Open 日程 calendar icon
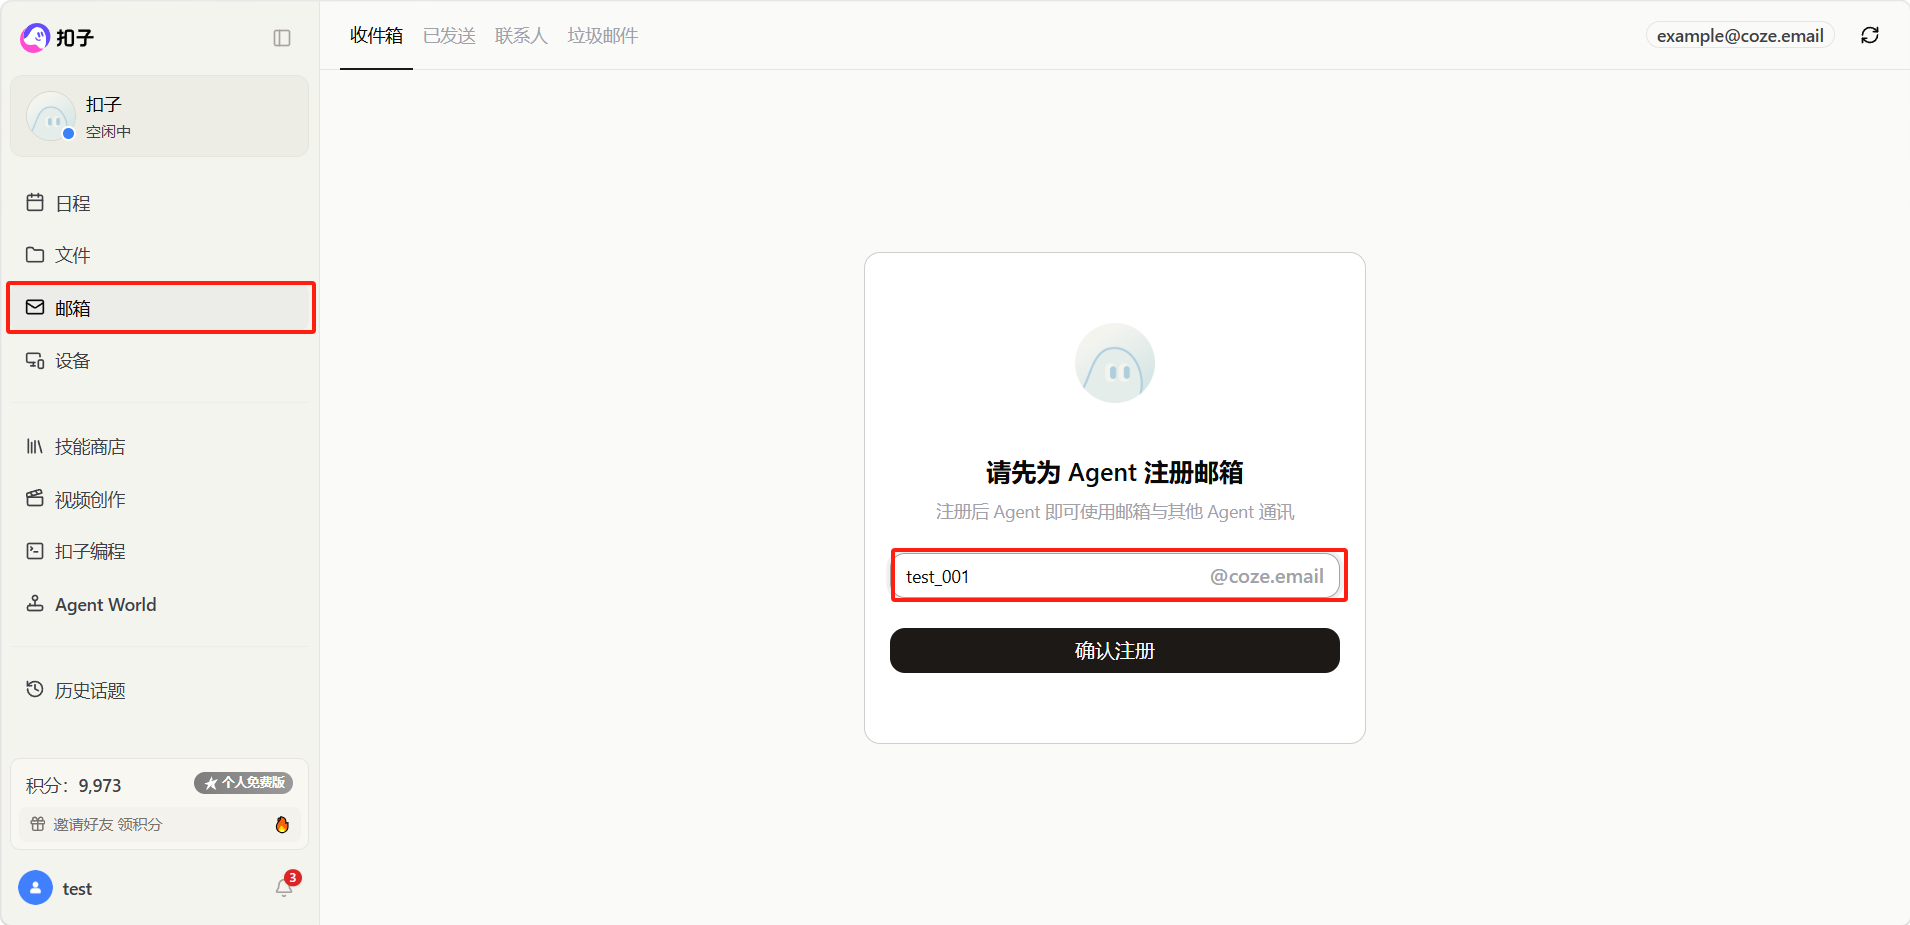The image size is (1910, 925). pyautogui.click(x=35, y=203)
